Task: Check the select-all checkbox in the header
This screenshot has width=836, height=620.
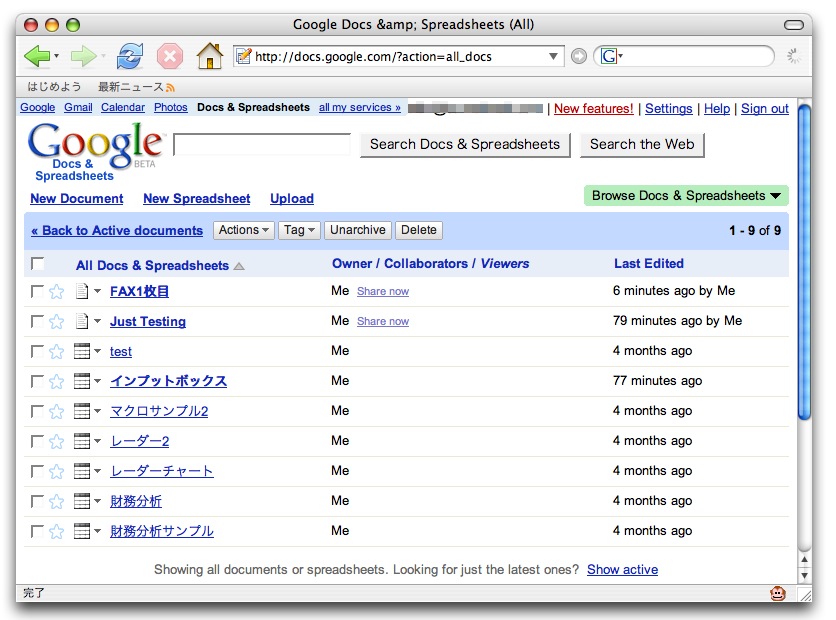Action: [38, 264]
